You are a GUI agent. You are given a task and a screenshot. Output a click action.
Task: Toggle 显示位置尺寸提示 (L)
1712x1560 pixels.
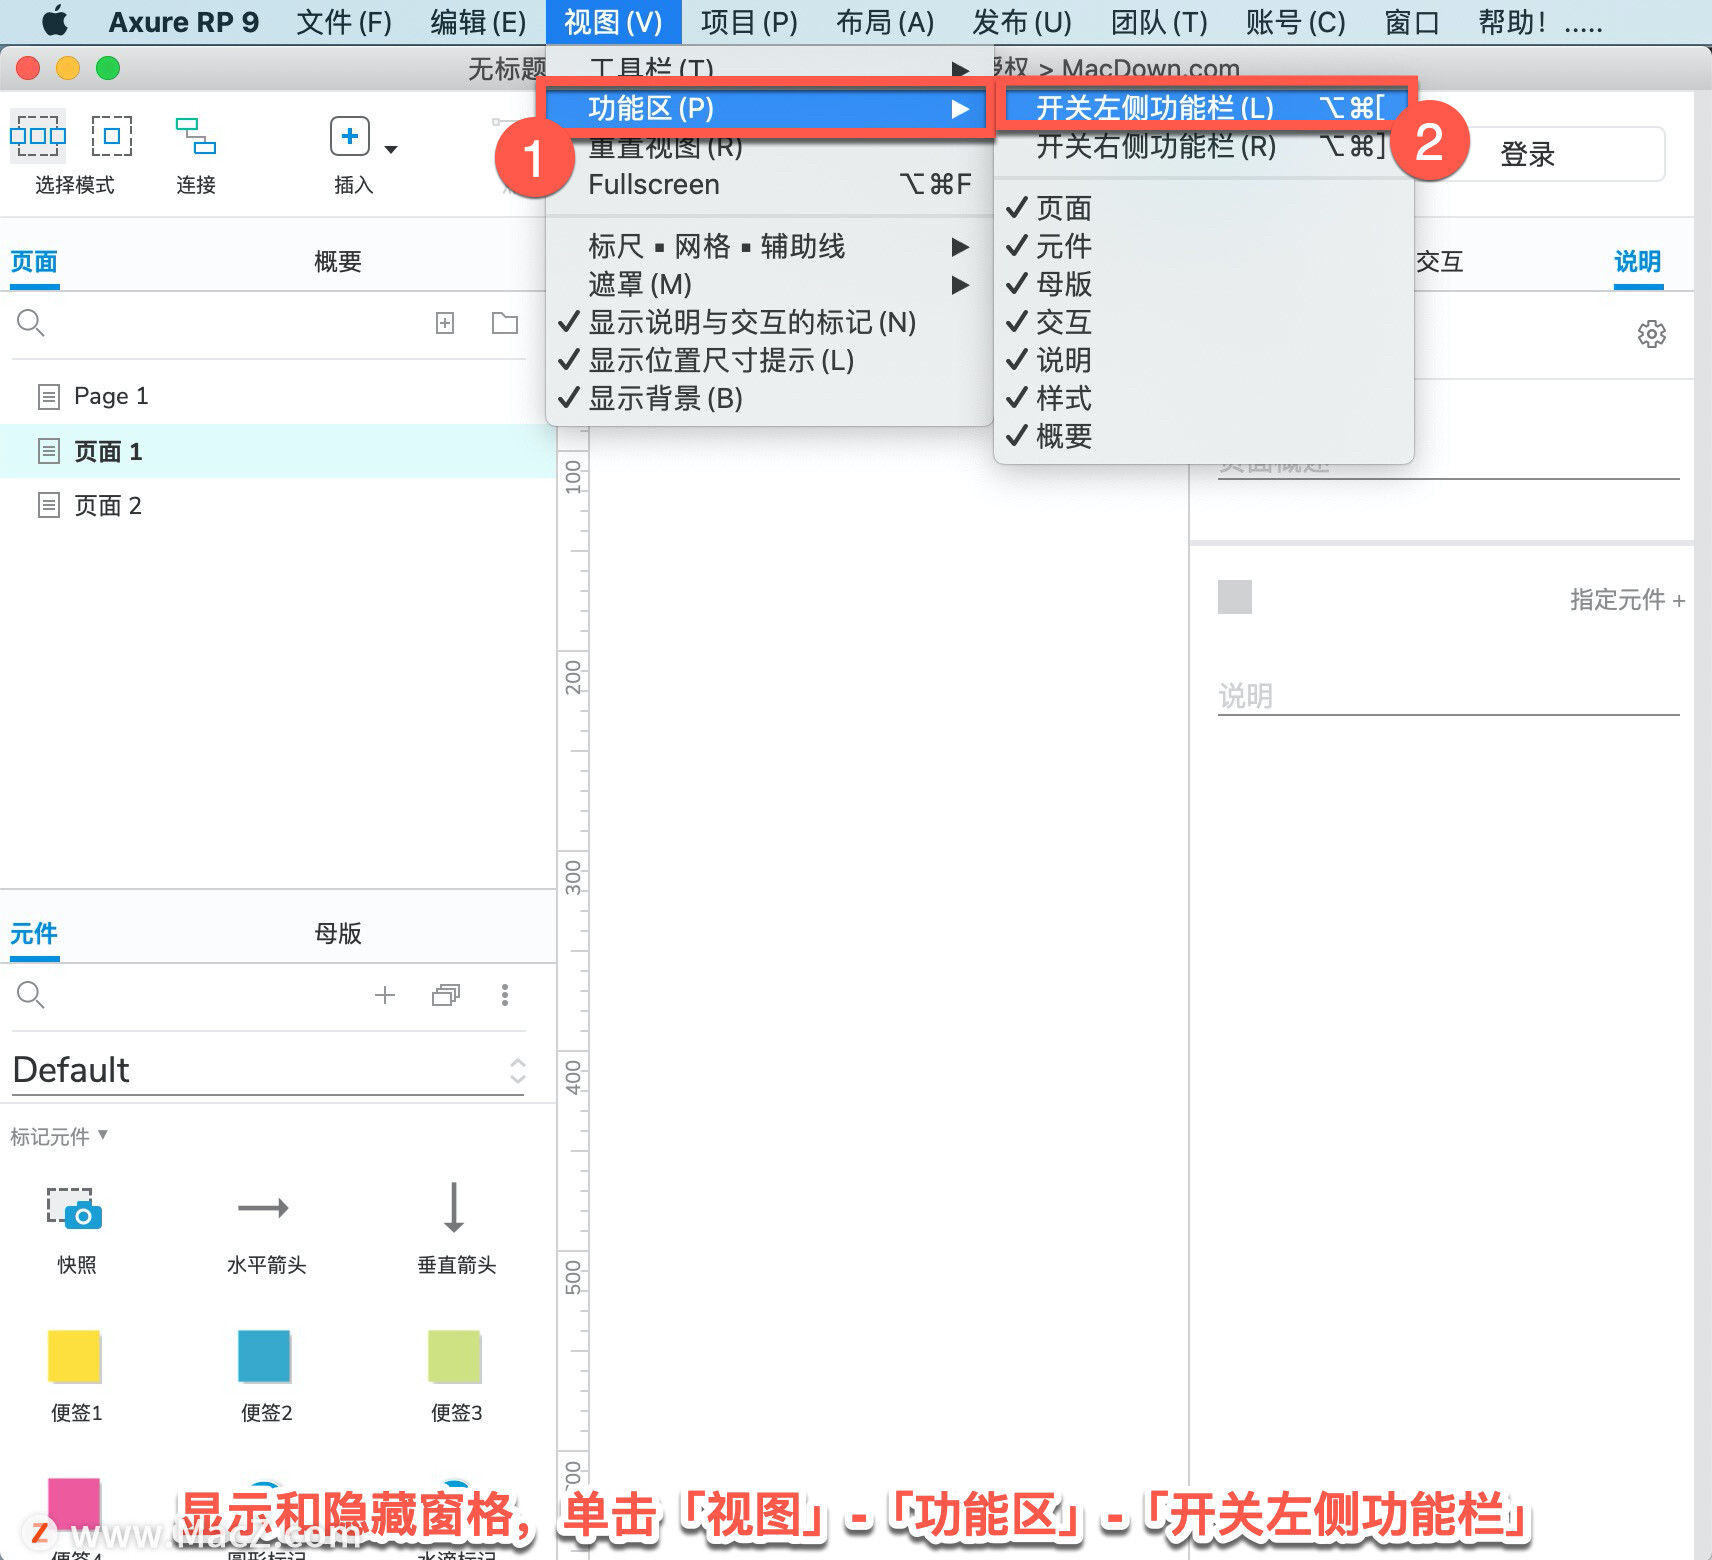click(x=769, y=360)
